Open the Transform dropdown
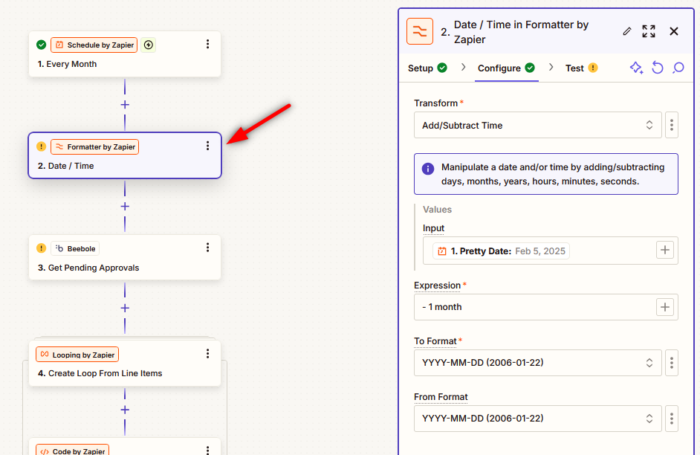The height and width of the screenshot is (455, 700). (538, 125)
